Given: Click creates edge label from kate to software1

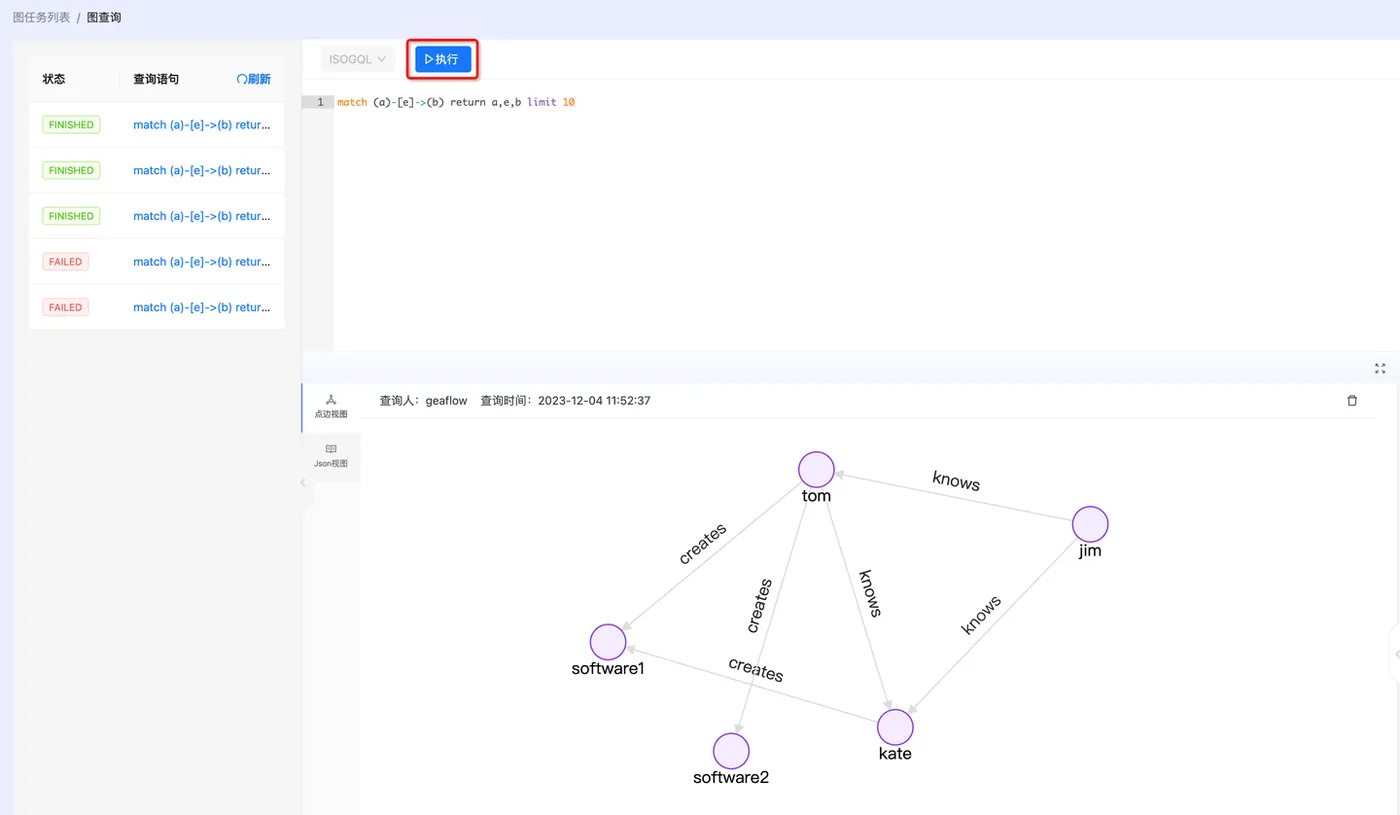Looking at the screenshot, I should 756,669.
